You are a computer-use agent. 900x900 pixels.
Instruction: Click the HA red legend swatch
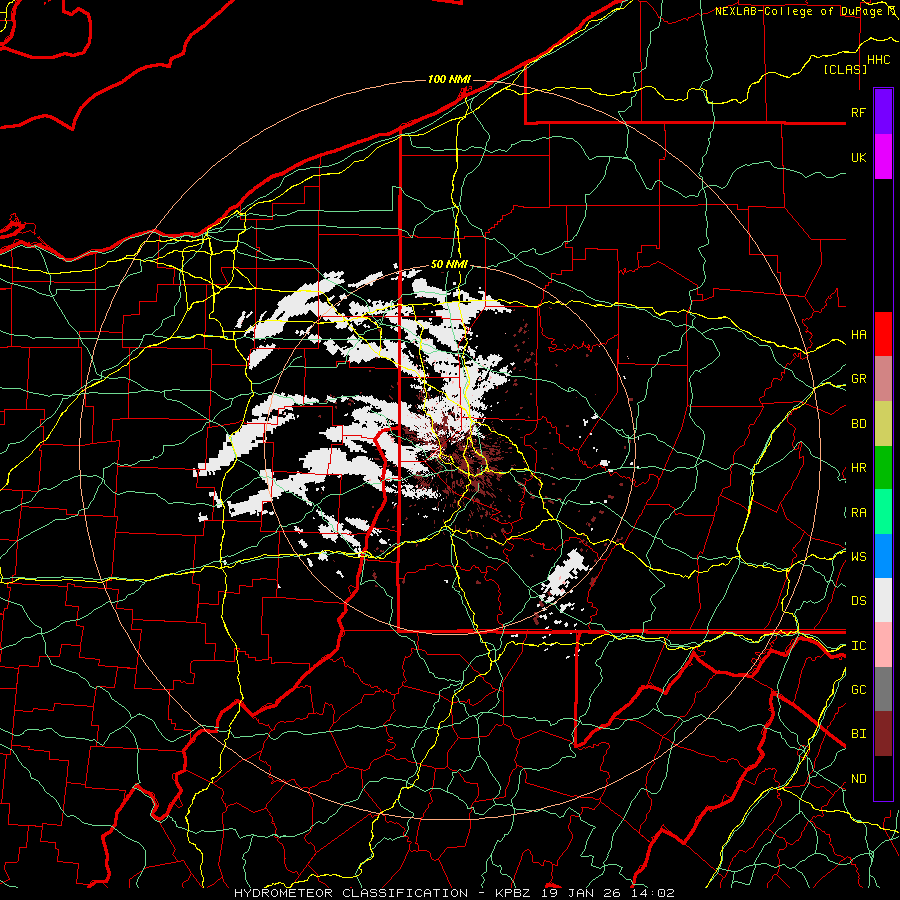pyautogui.click(x=883, y=334)
